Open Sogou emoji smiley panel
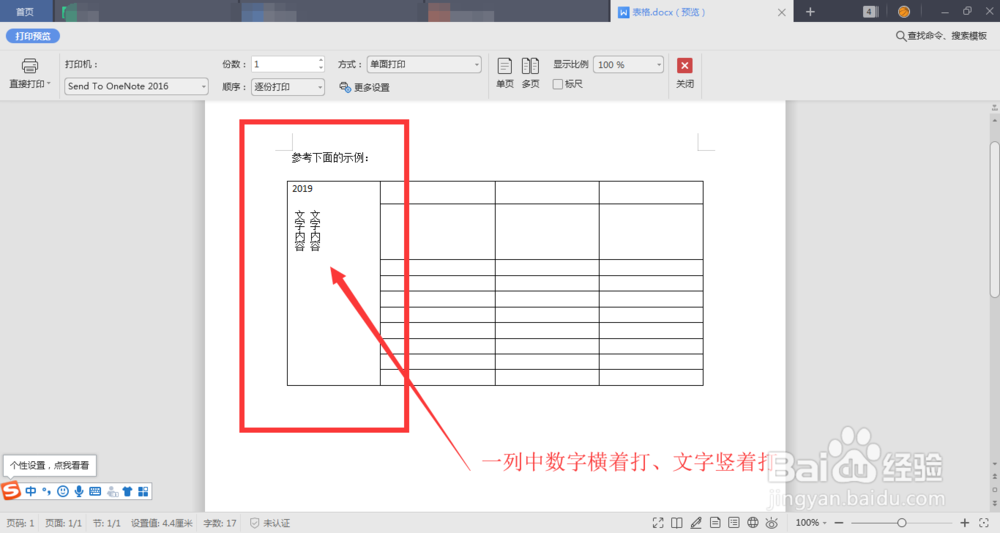 click(x=62, y=492)
